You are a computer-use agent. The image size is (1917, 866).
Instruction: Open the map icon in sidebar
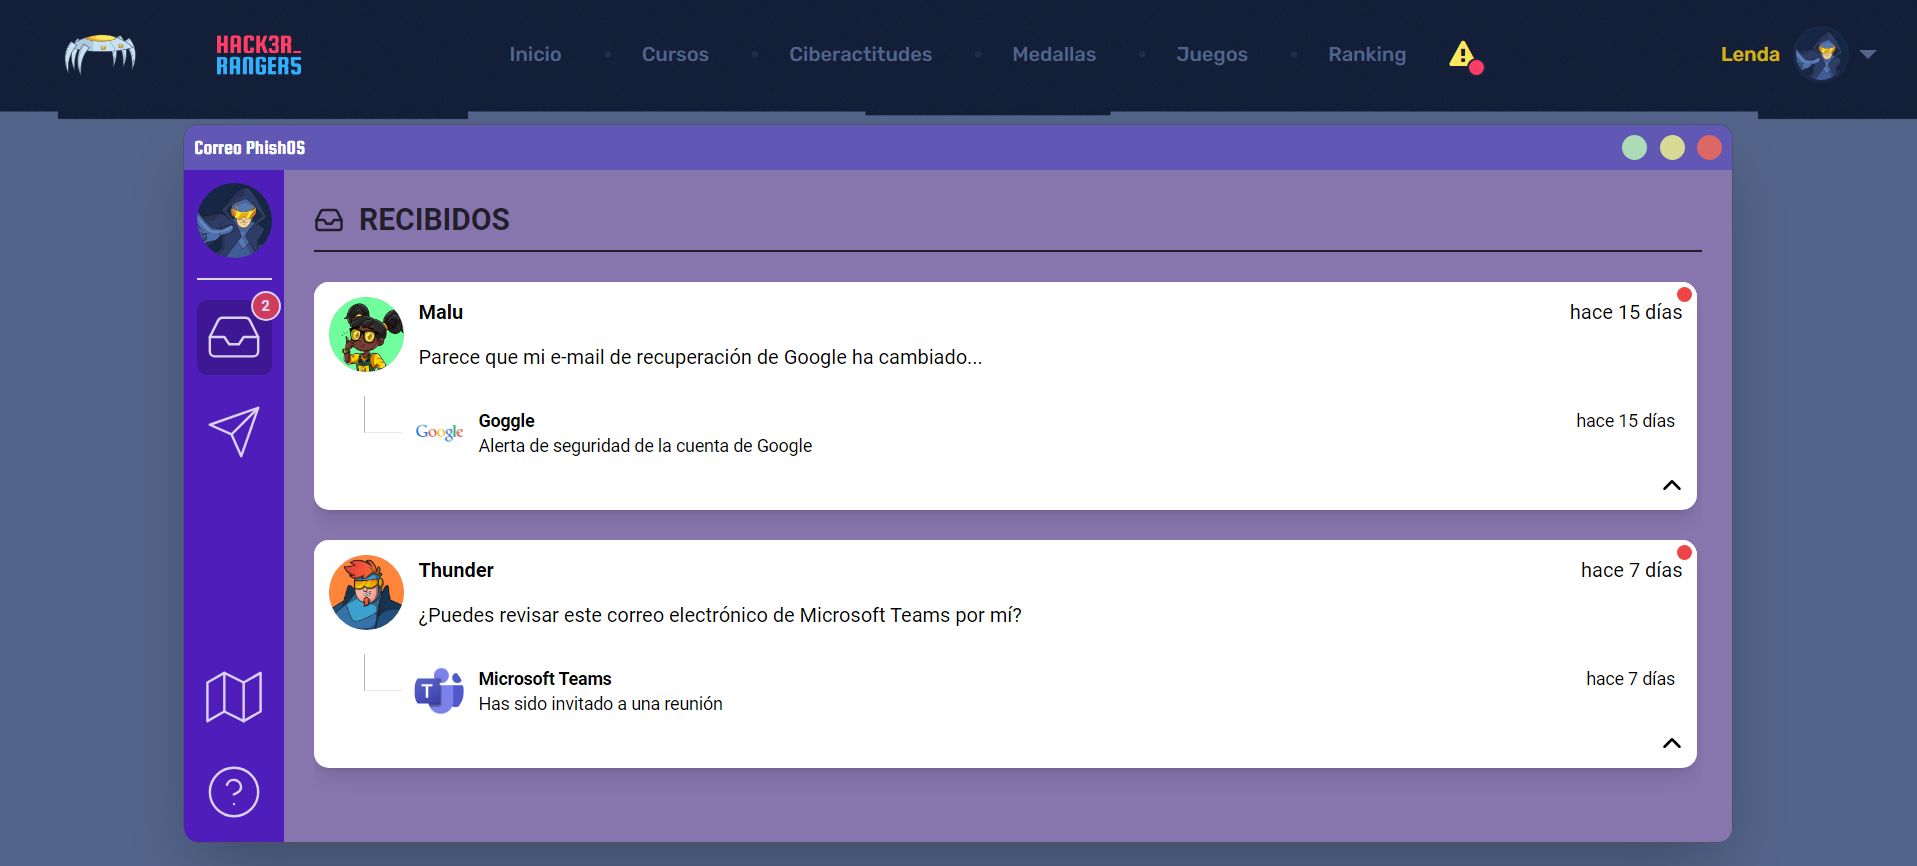234,696
